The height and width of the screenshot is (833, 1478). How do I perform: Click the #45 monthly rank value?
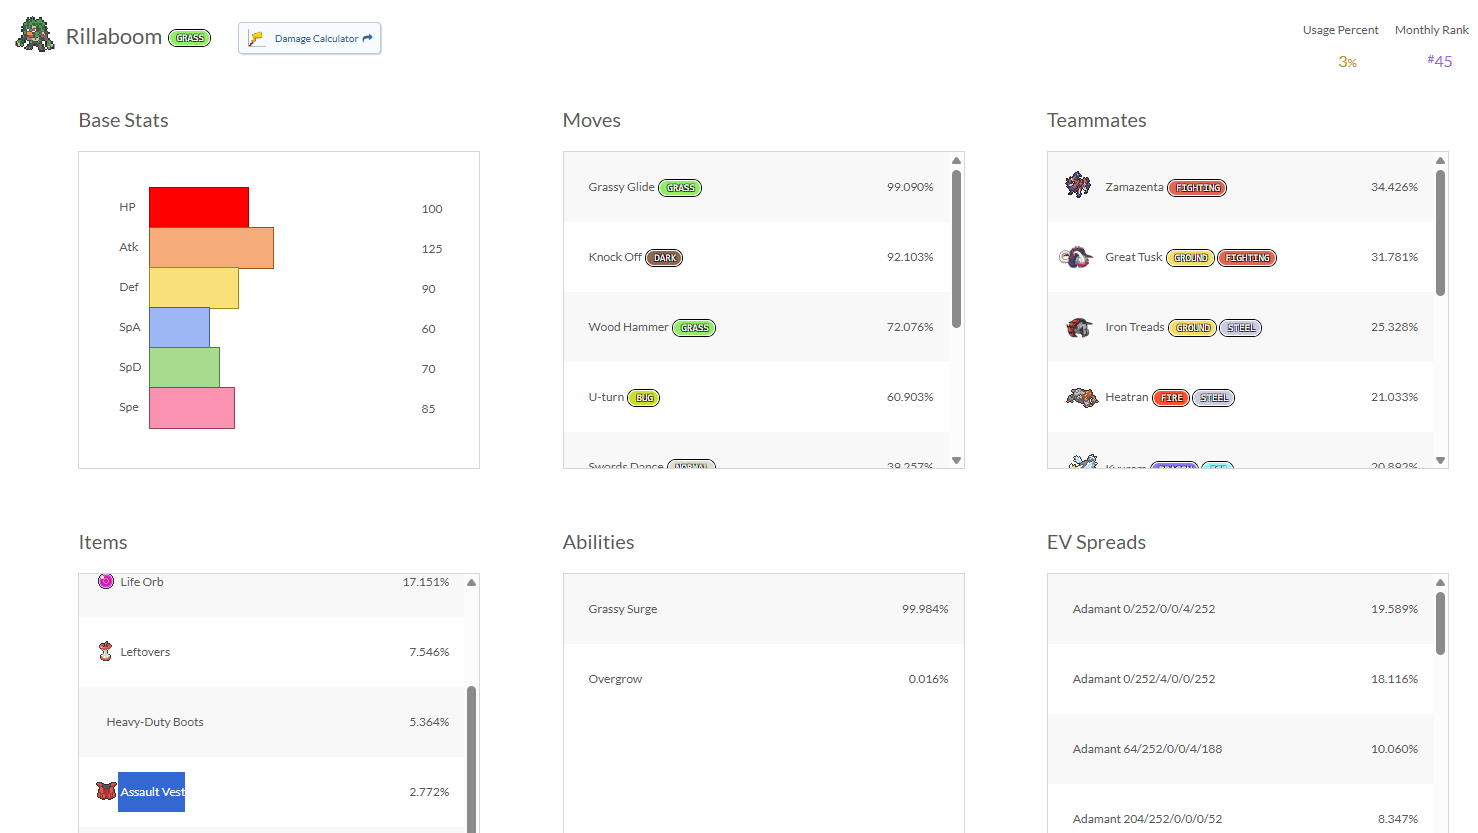pyautogui.click(x=1439, y=61)
